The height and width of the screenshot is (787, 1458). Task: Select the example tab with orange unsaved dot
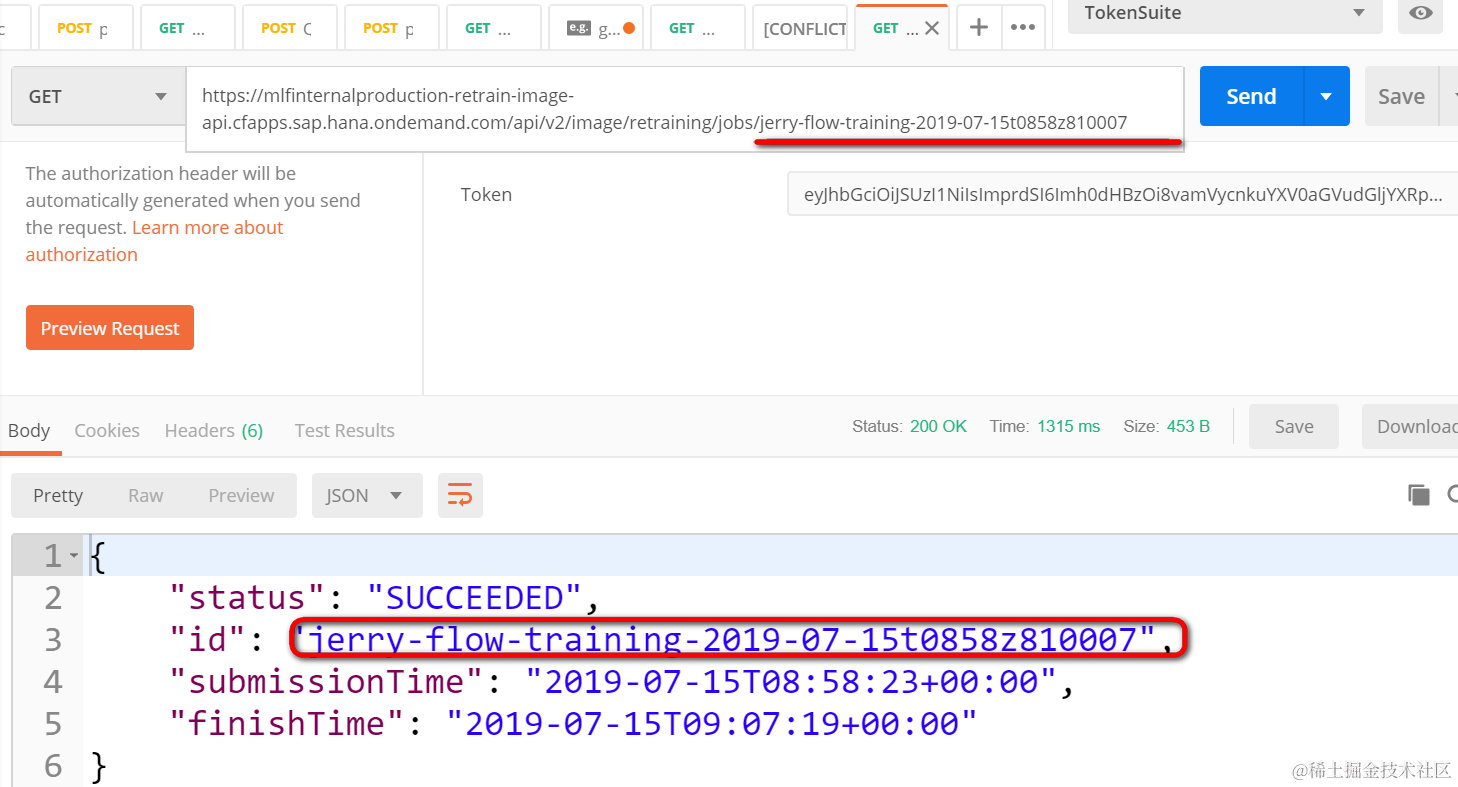[596, 28]
